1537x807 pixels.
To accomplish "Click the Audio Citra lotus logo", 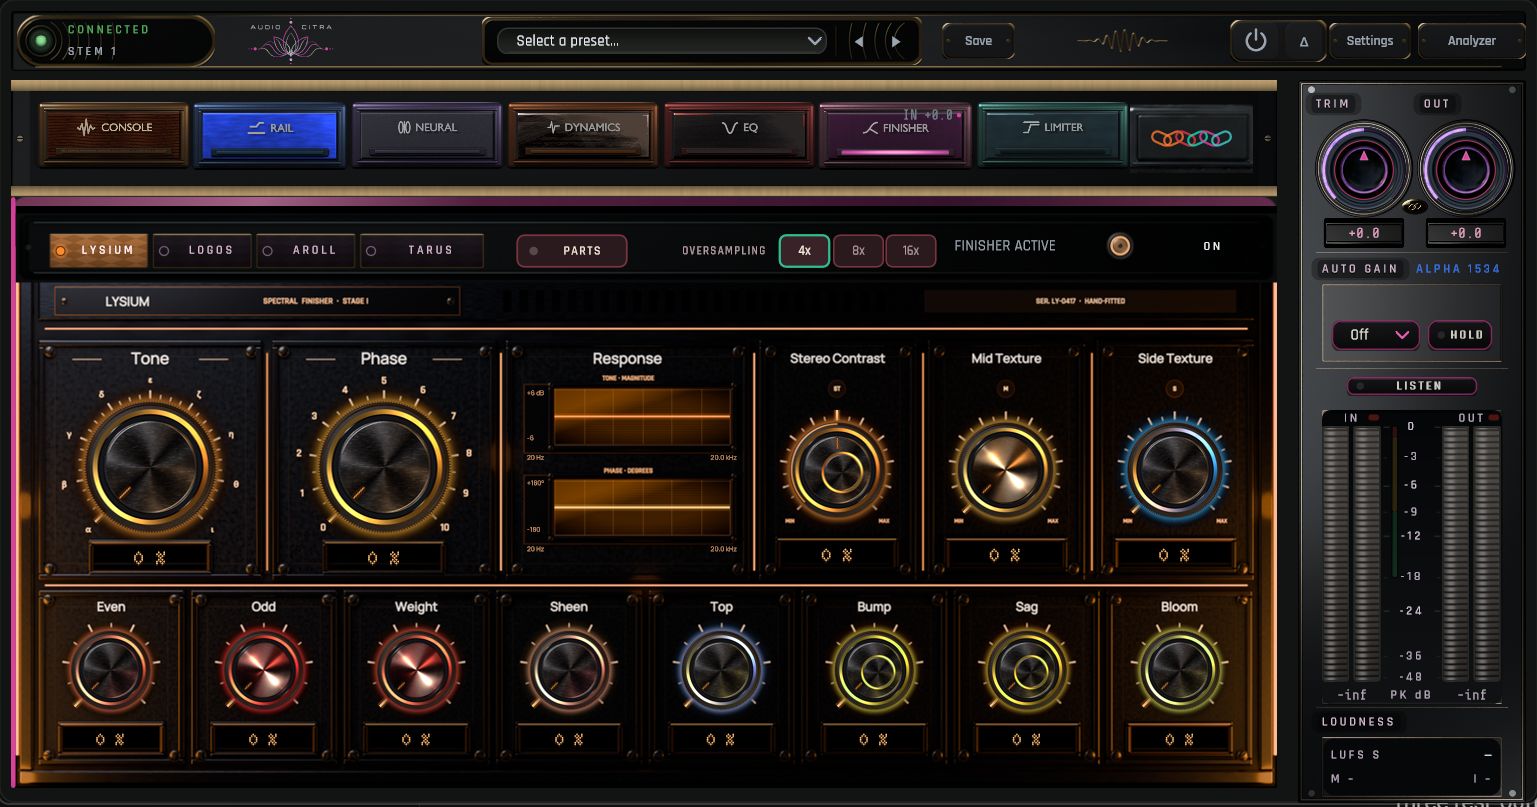I will [x=290, y=43].
